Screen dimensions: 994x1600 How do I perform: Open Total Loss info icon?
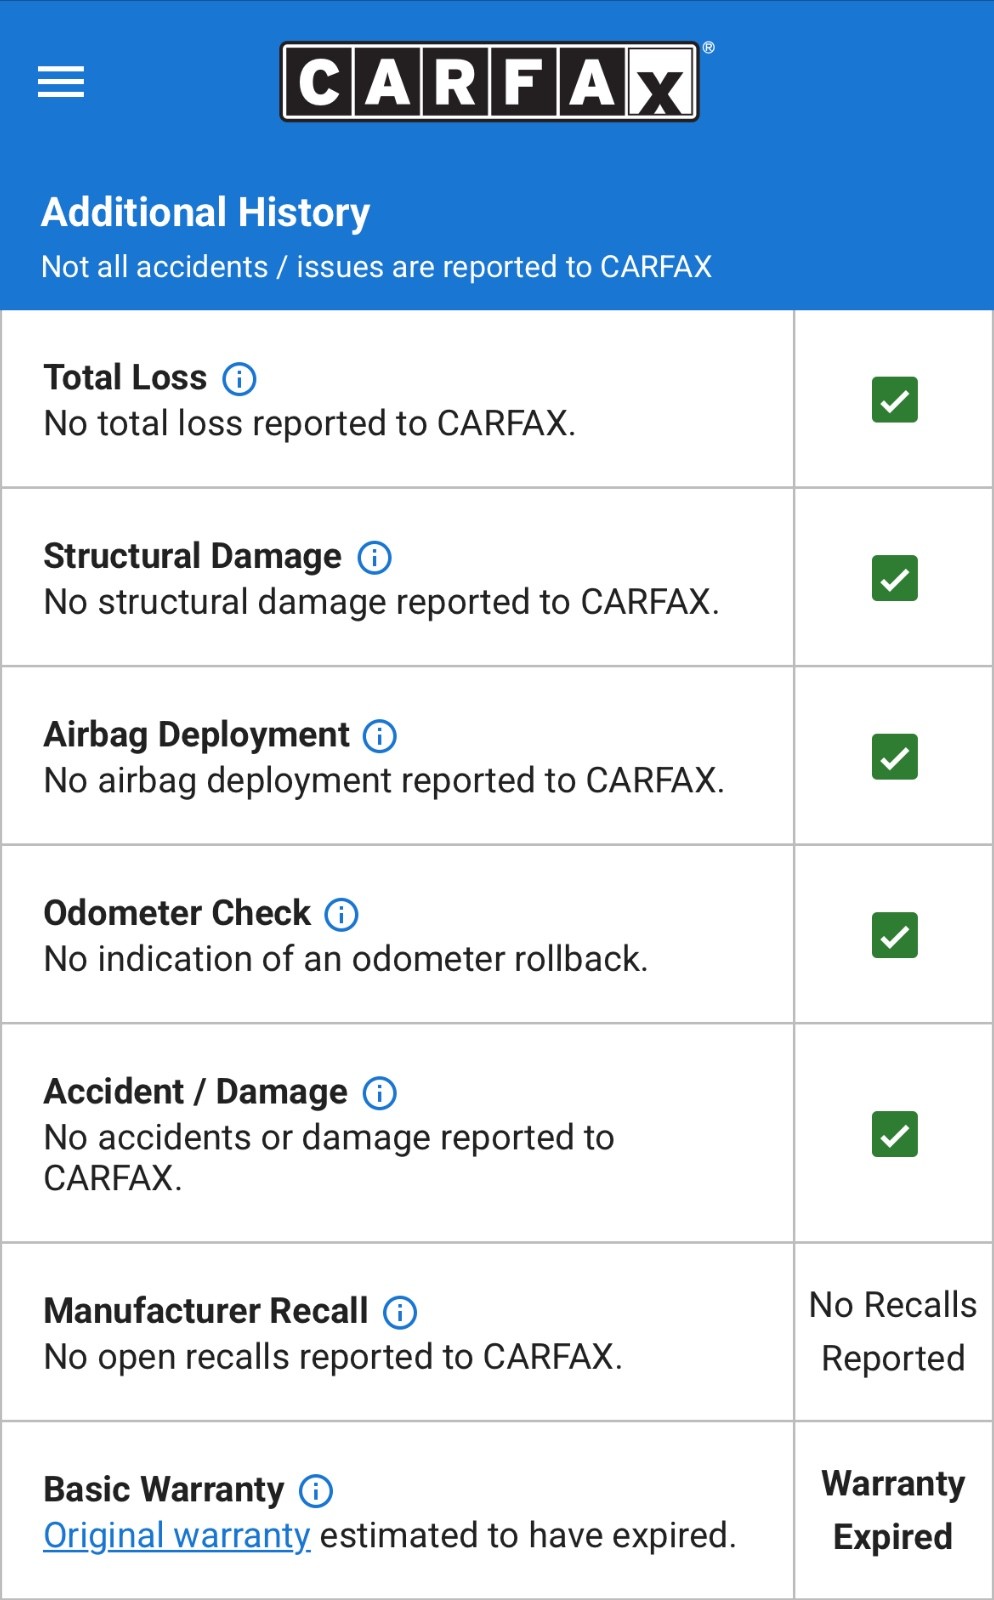[x=239, y=379]
